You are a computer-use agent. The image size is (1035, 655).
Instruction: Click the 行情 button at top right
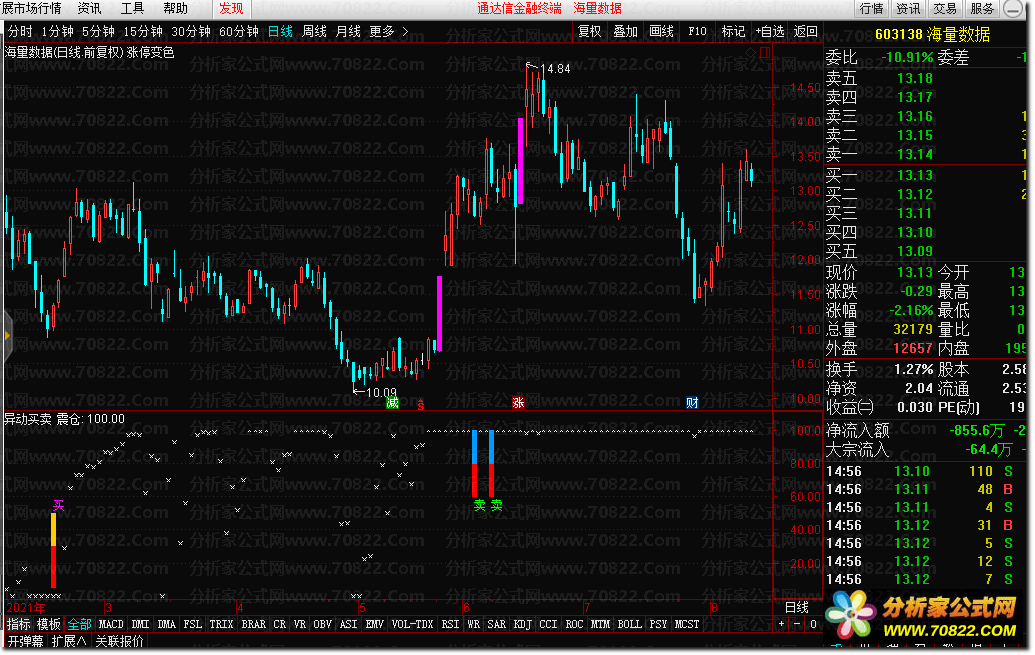[871, 9]
